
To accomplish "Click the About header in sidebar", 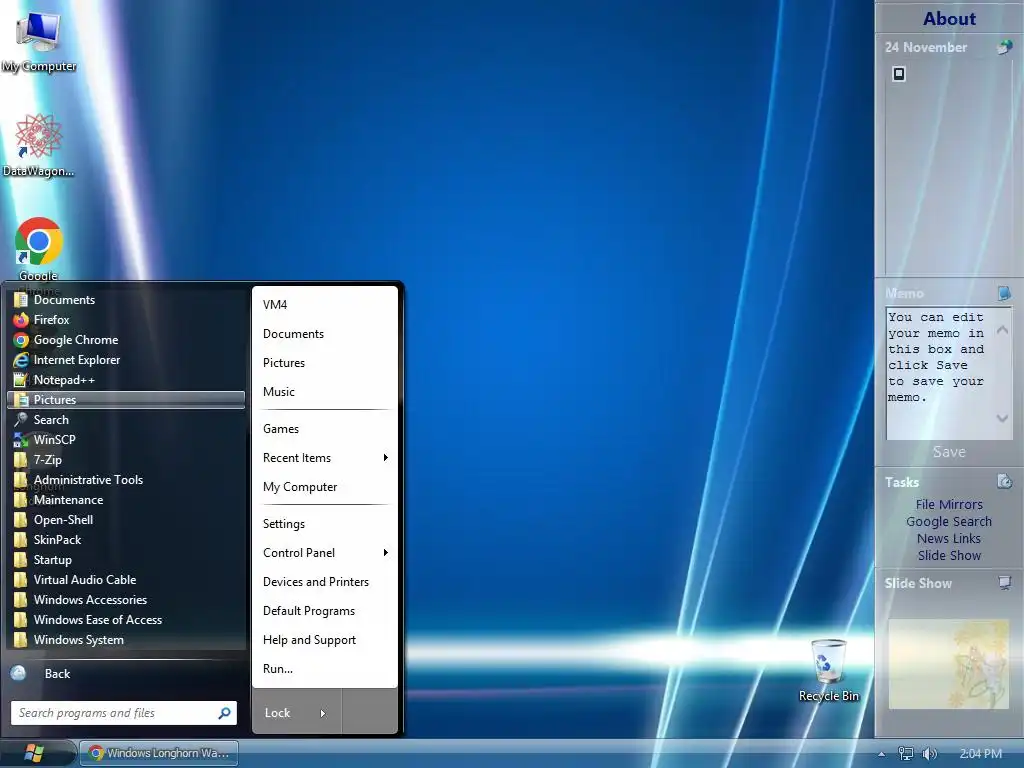I will click(950, 18).
